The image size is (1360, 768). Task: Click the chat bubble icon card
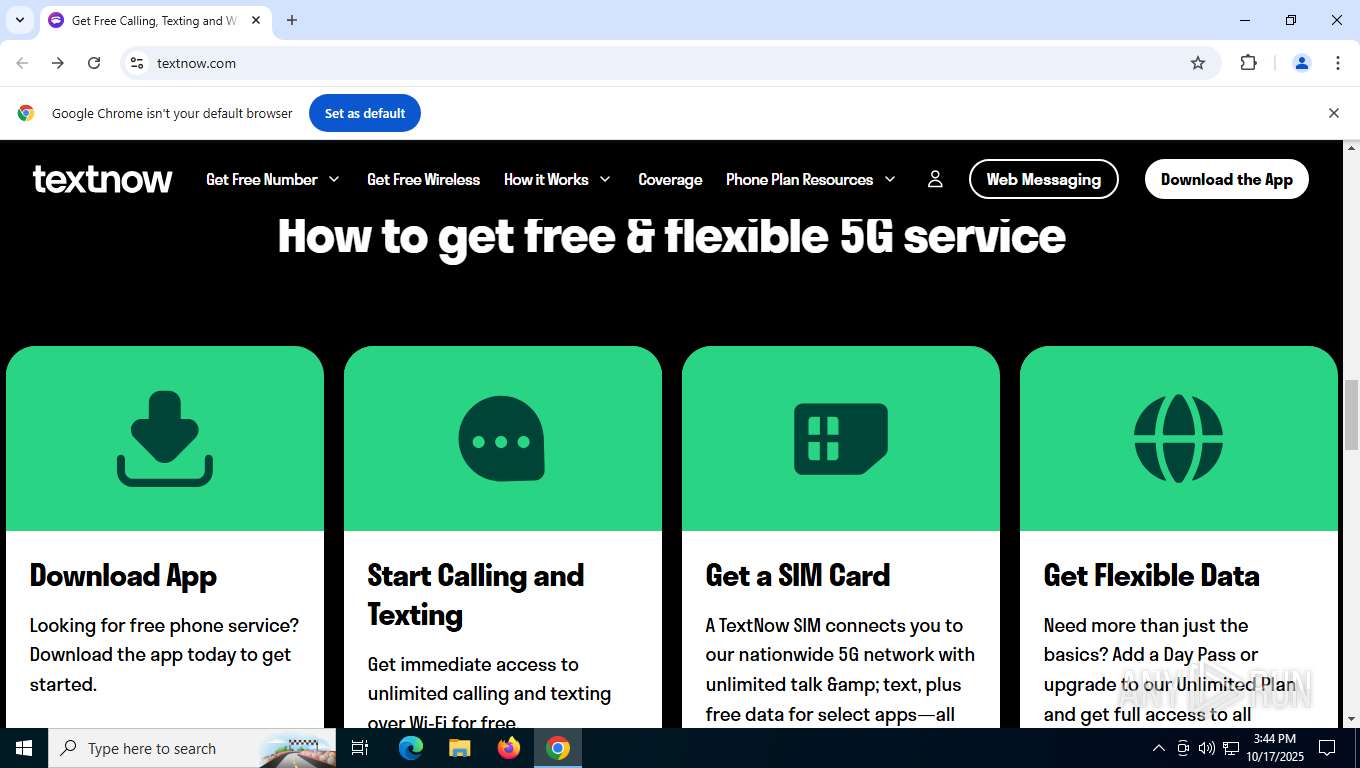click(503, 439)
